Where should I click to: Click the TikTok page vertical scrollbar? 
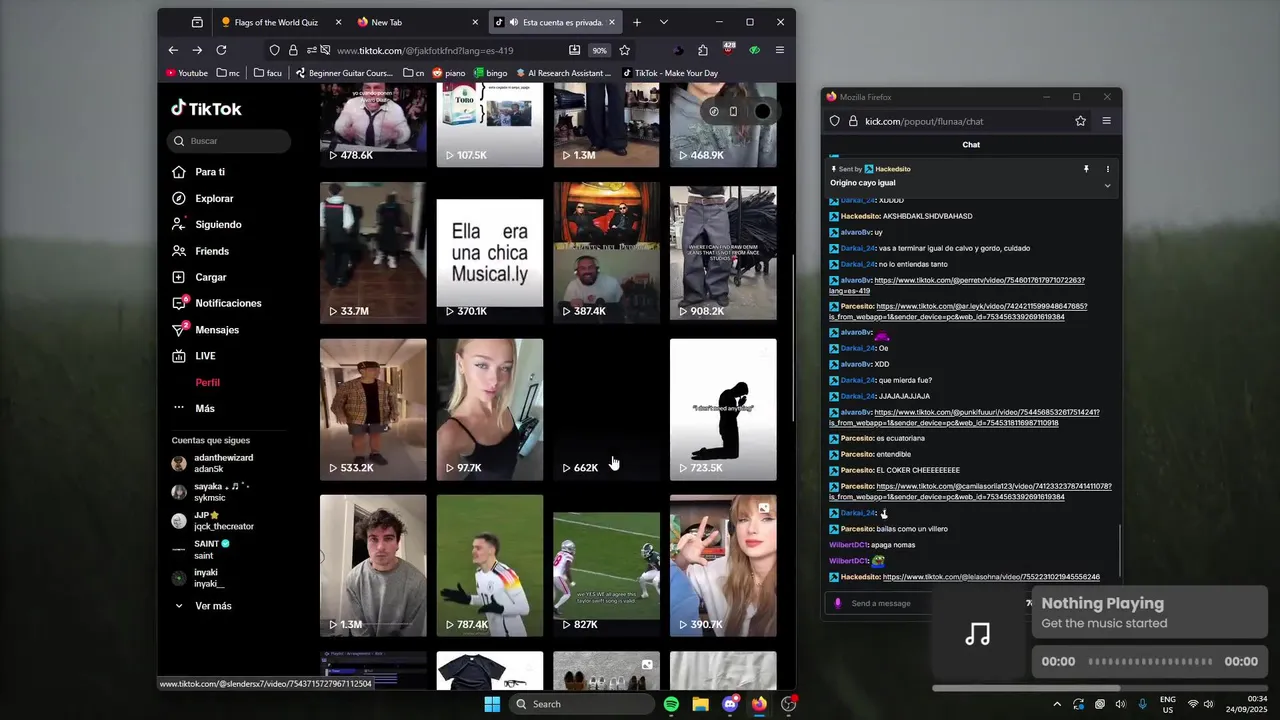coord(792,338)
